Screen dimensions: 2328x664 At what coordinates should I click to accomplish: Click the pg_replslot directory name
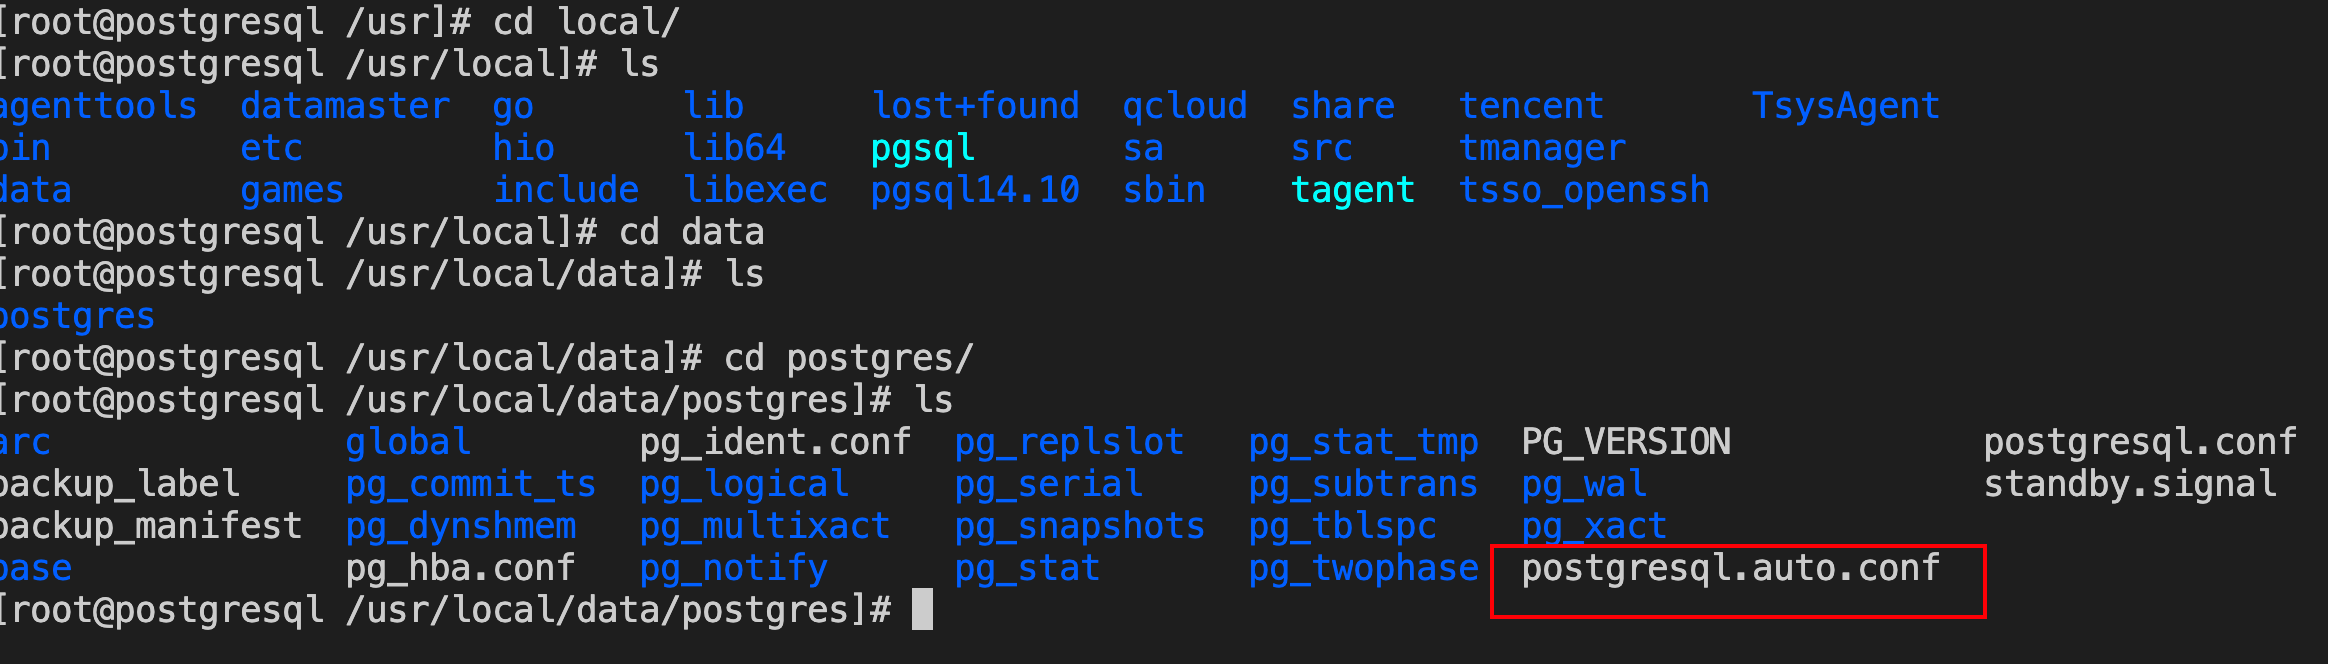tap(1069, 443)
